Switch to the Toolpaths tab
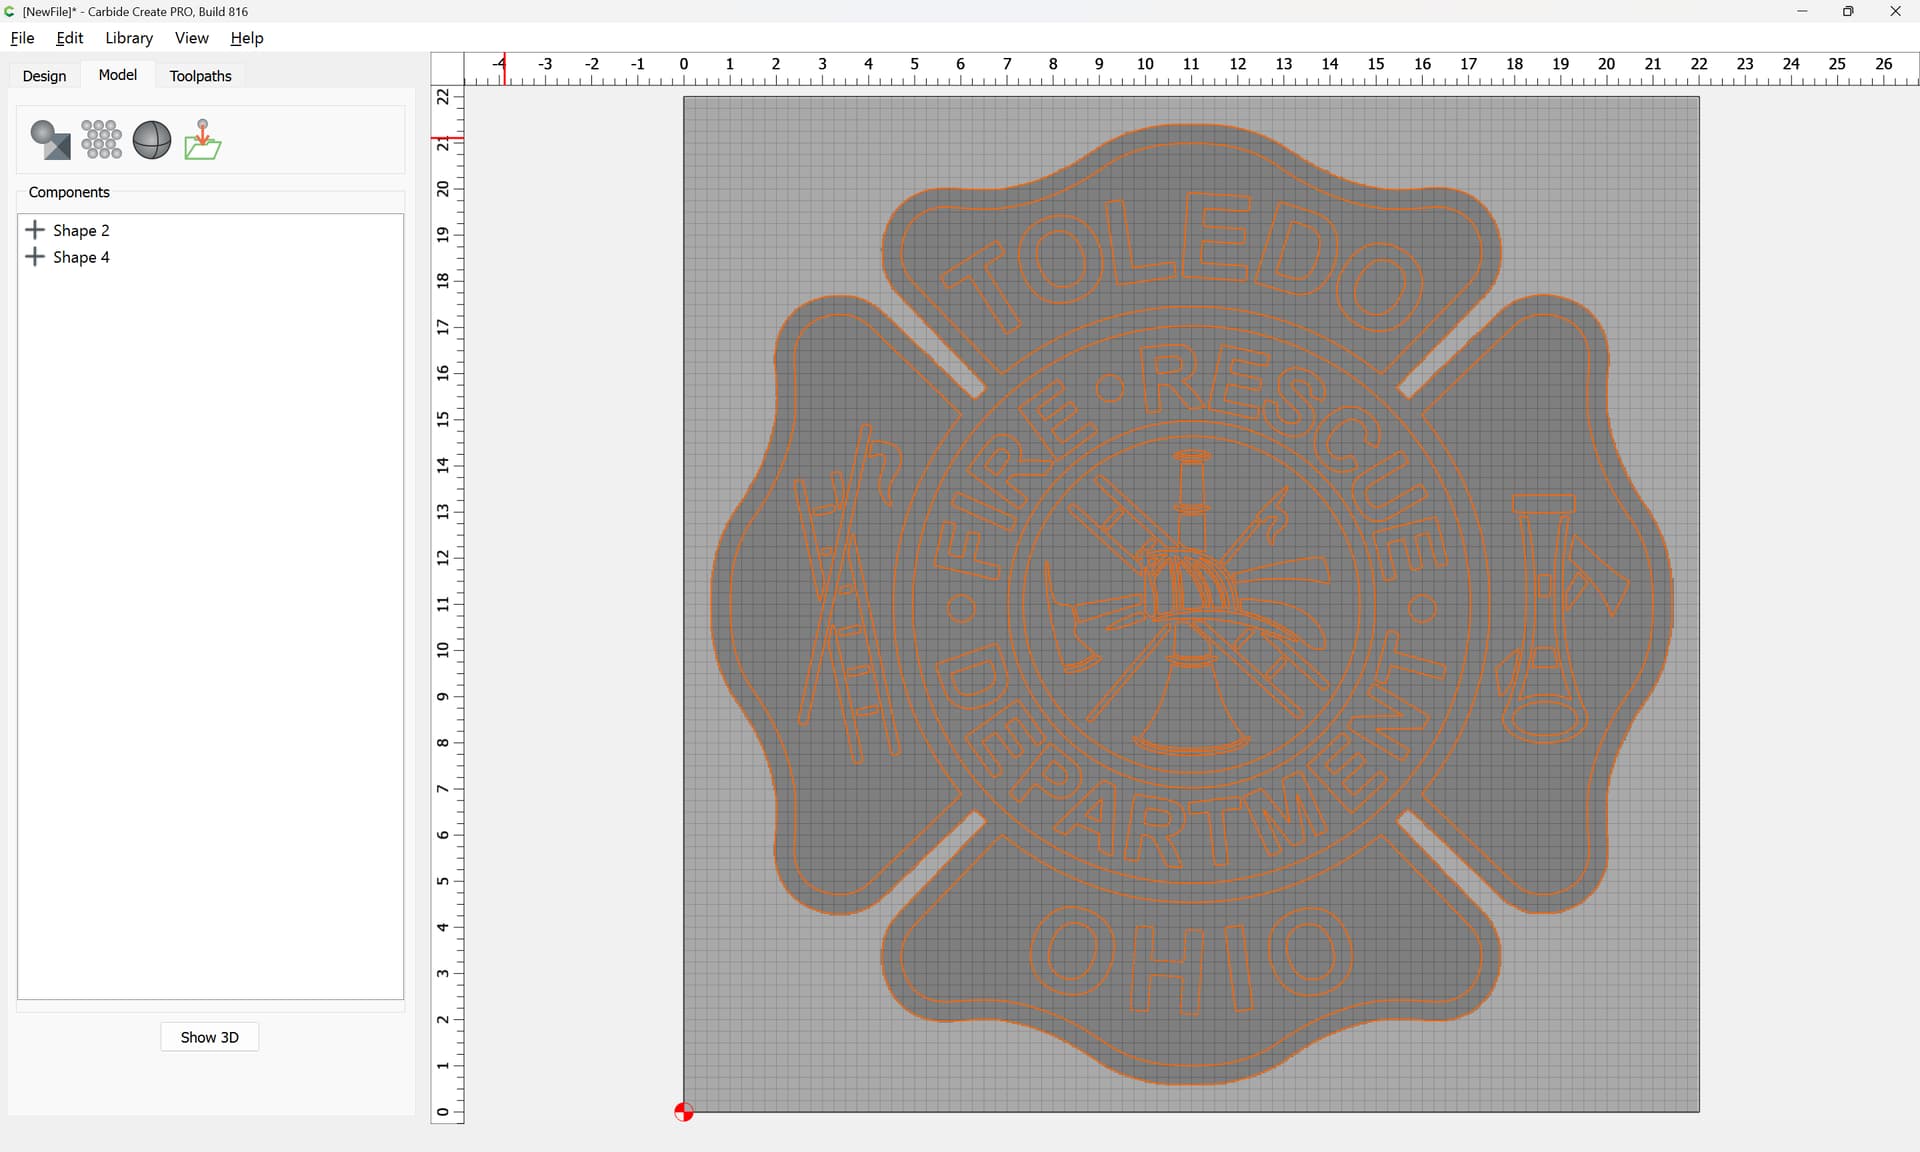Viewport: 1920px width, 1152px height. [200, 76]
